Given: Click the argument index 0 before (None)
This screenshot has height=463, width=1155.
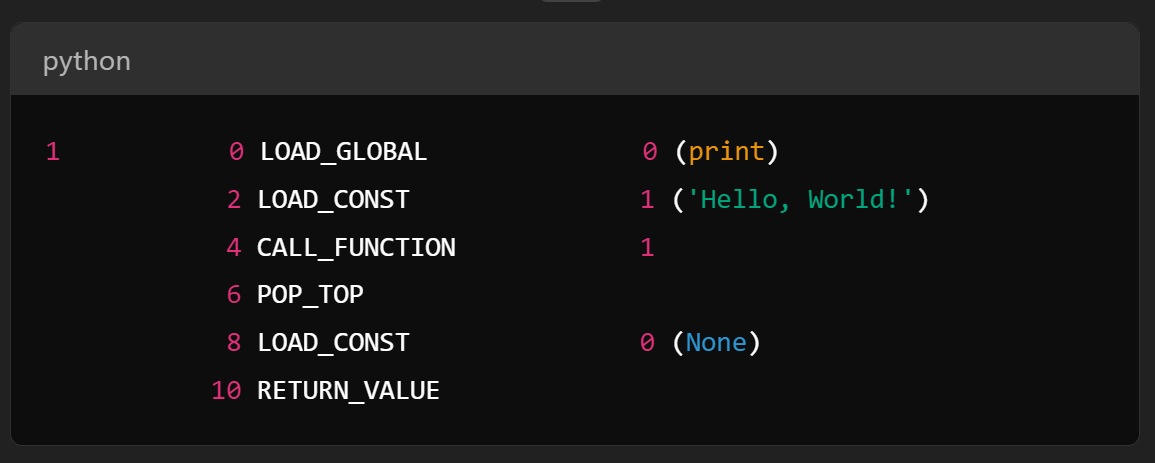Looking at the screenshot, I should click(x=647, y=343).
